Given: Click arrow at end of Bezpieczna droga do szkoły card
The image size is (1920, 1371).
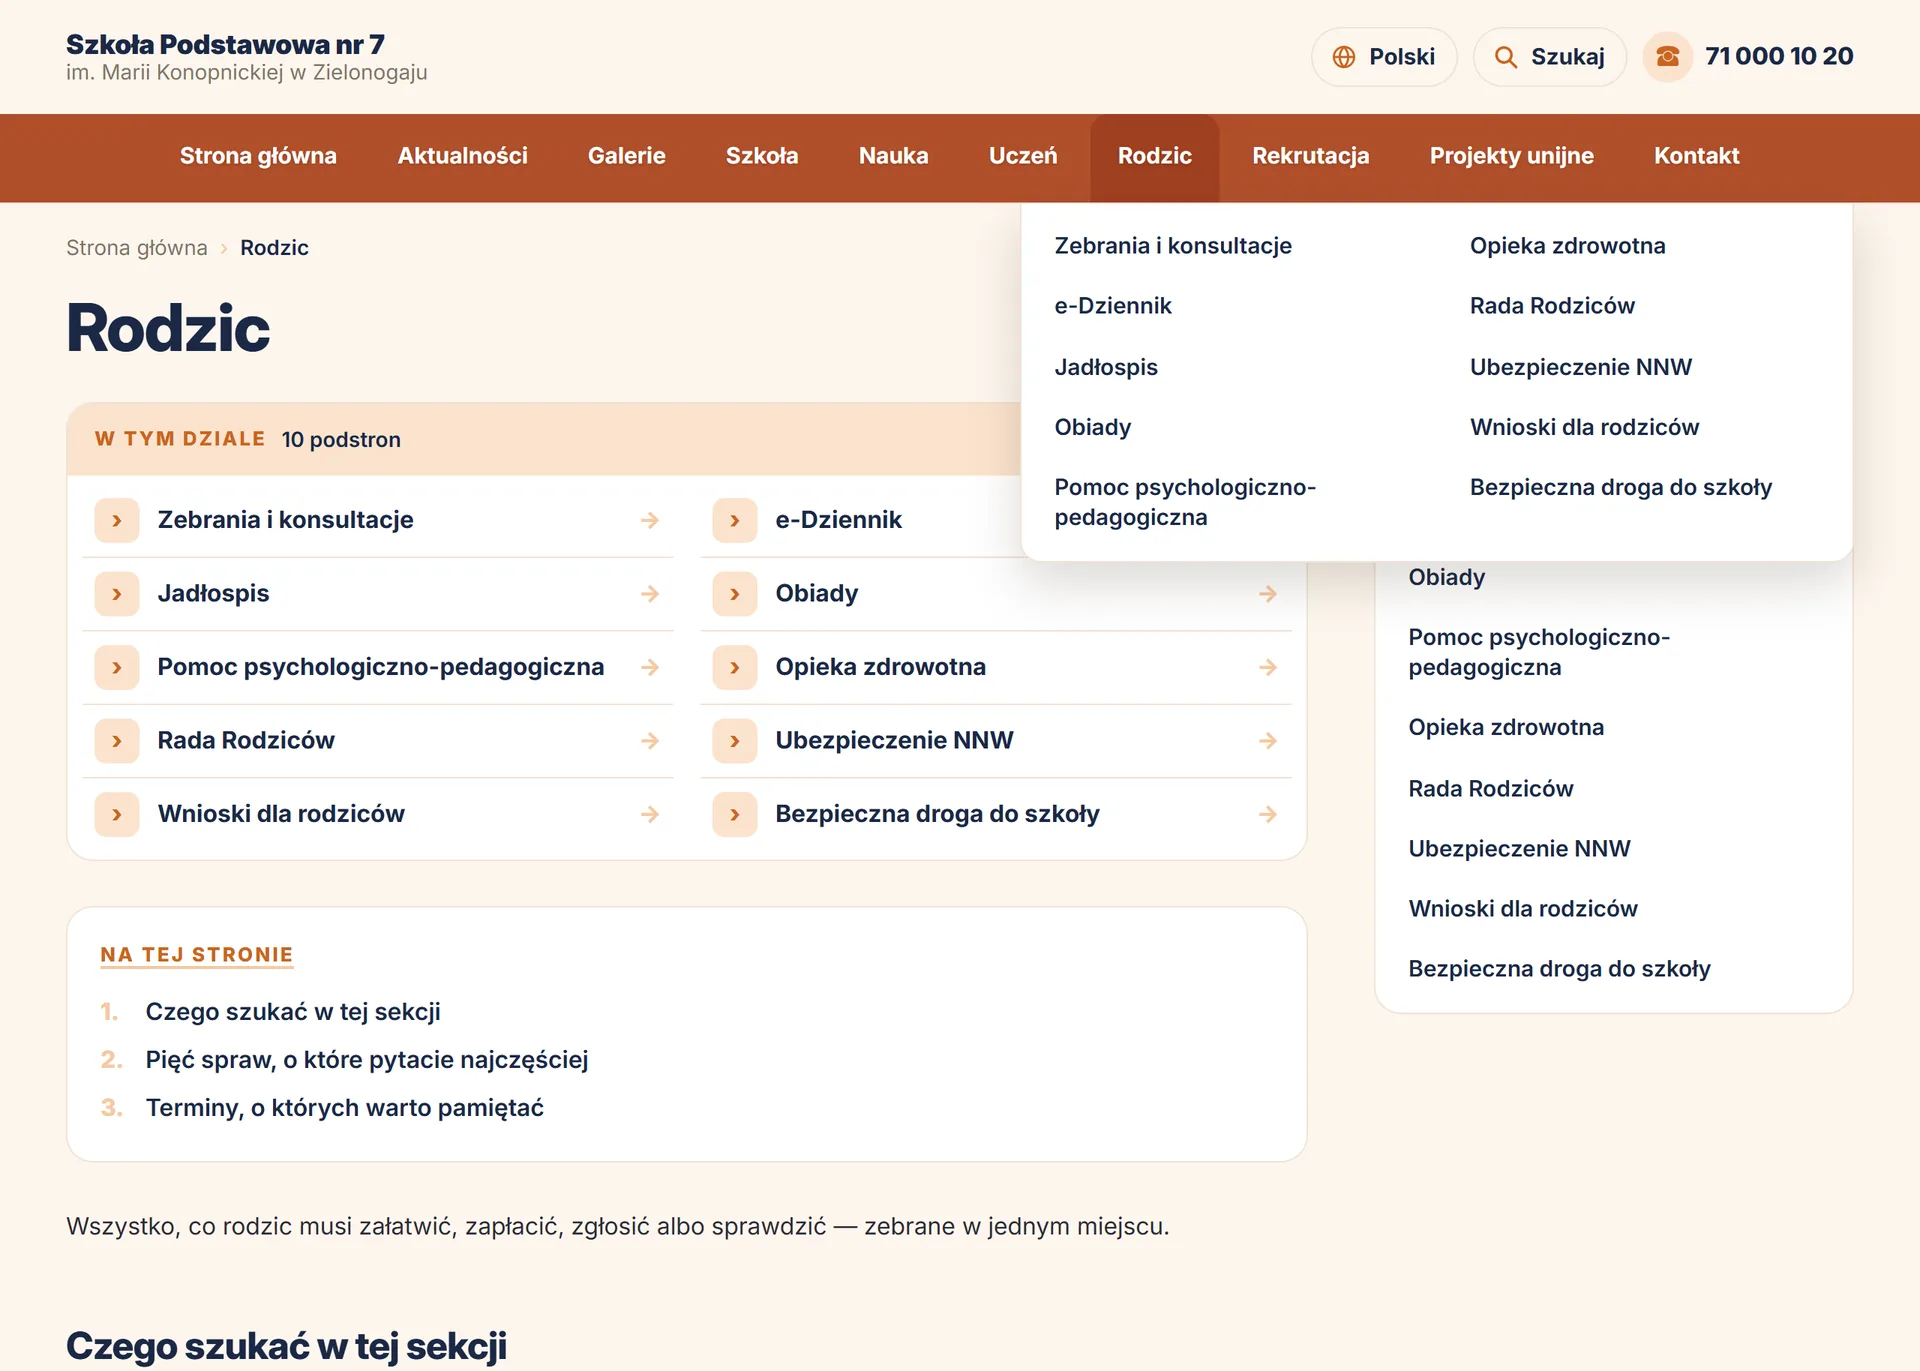Looking at the screenshot, I should click(1268, 814).
